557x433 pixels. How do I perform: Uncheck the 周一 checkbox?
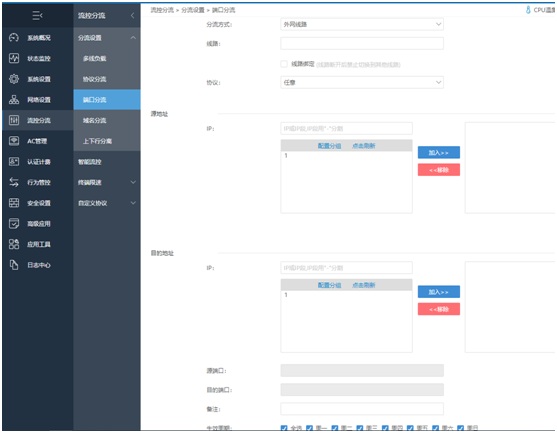[x=309, y=428]
